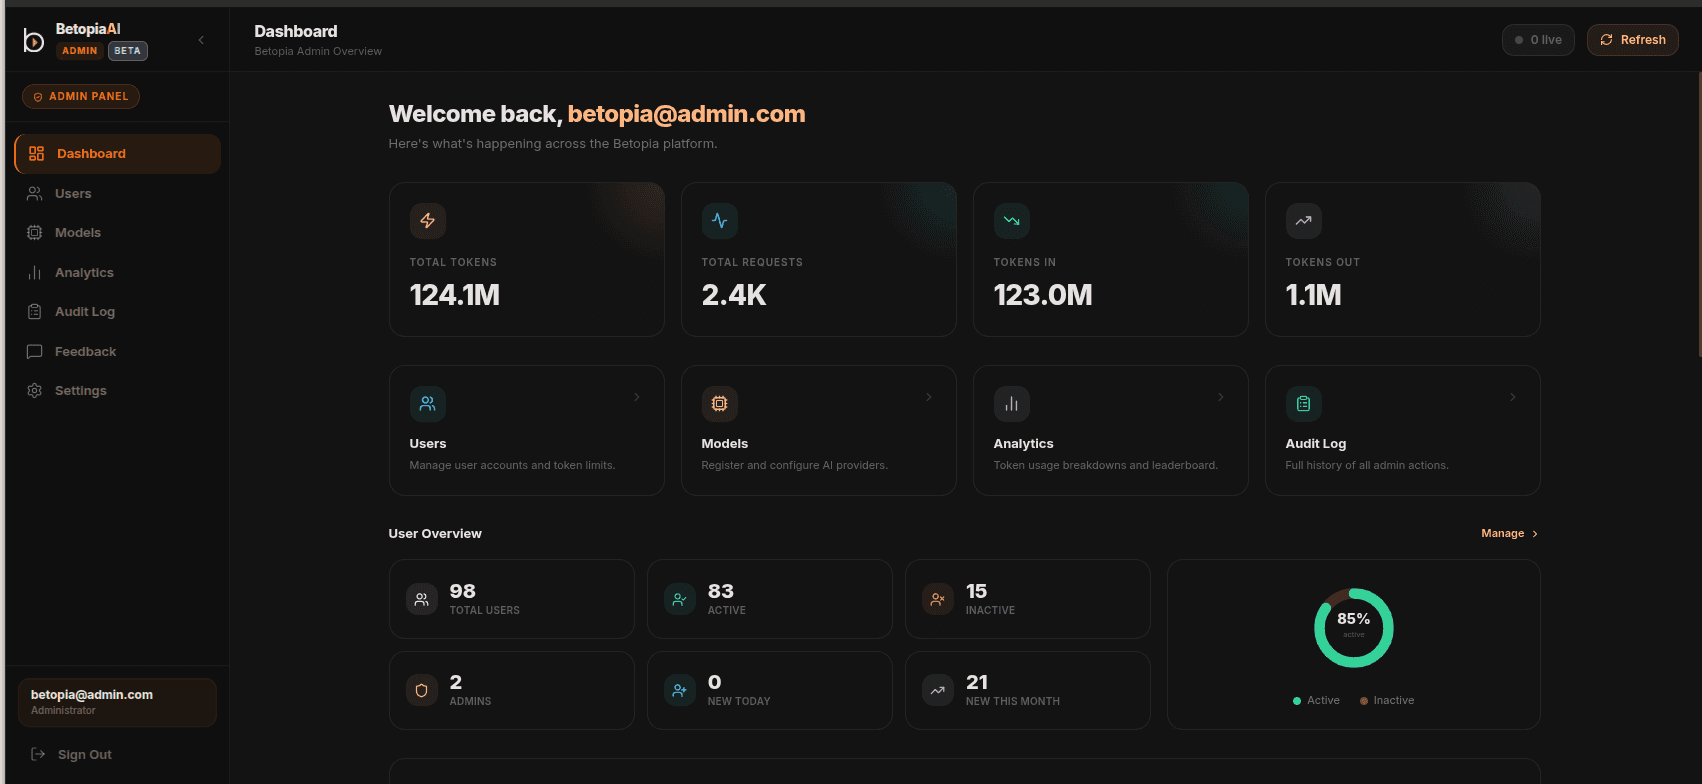The height and width of the screenshot is (784, 1702).
Task: Click the Users quick-link card icon
Action: [x=428, y=404]
